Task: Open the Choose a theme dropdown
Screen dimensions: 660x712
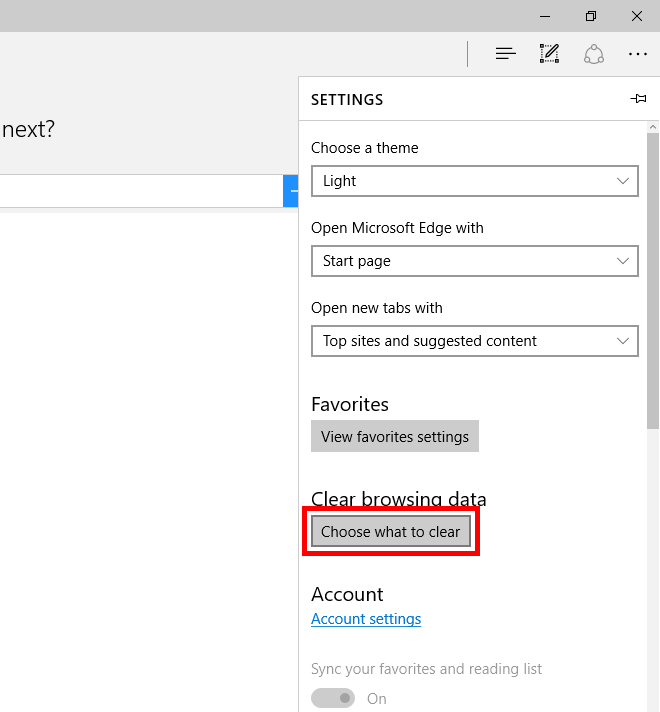Action: click(474, 181)
